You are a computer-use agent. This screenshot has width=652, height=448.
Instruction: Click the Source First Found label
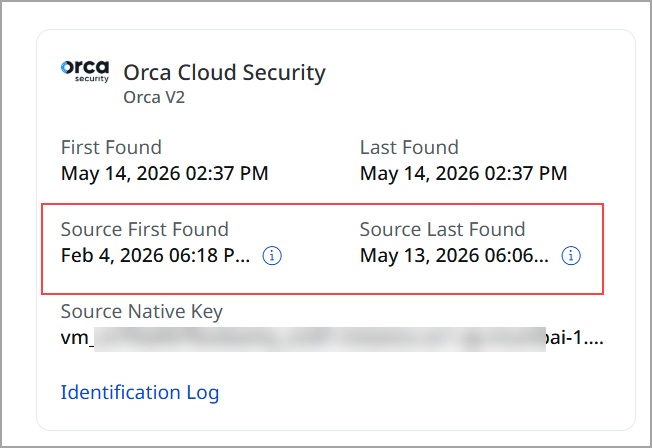pyautogui.click(x=145, y=229)
